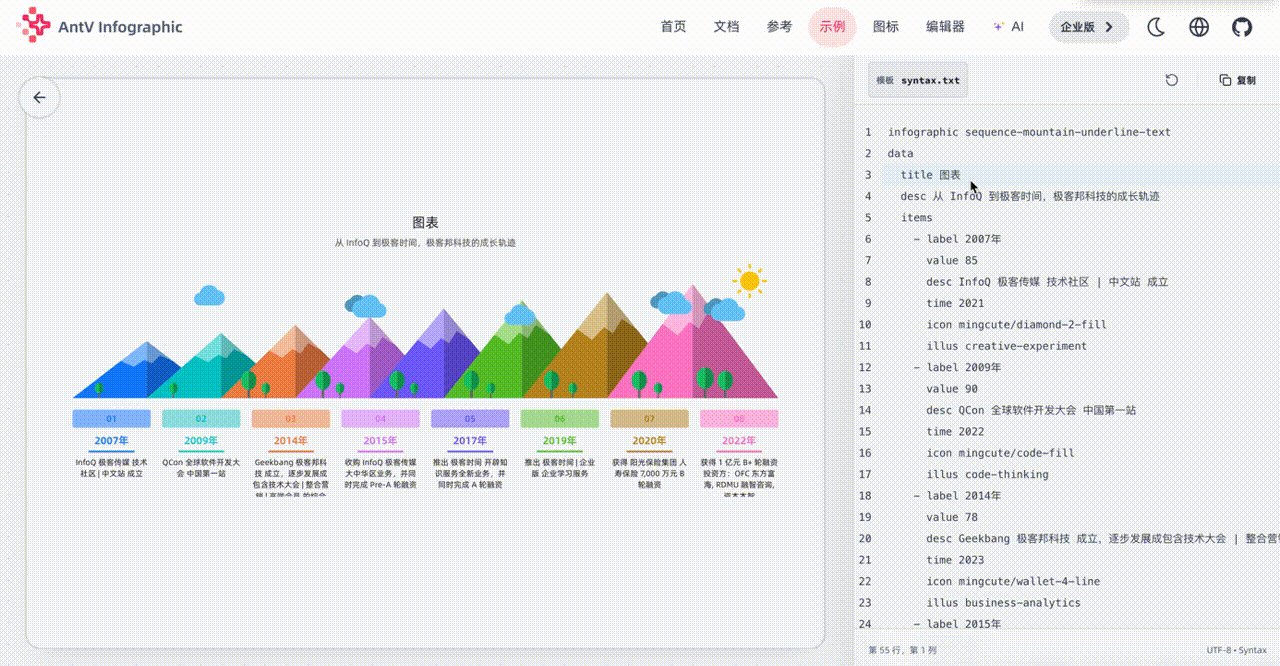Open the 文档 docs page
1280x666 pixels.
(726, 27)
